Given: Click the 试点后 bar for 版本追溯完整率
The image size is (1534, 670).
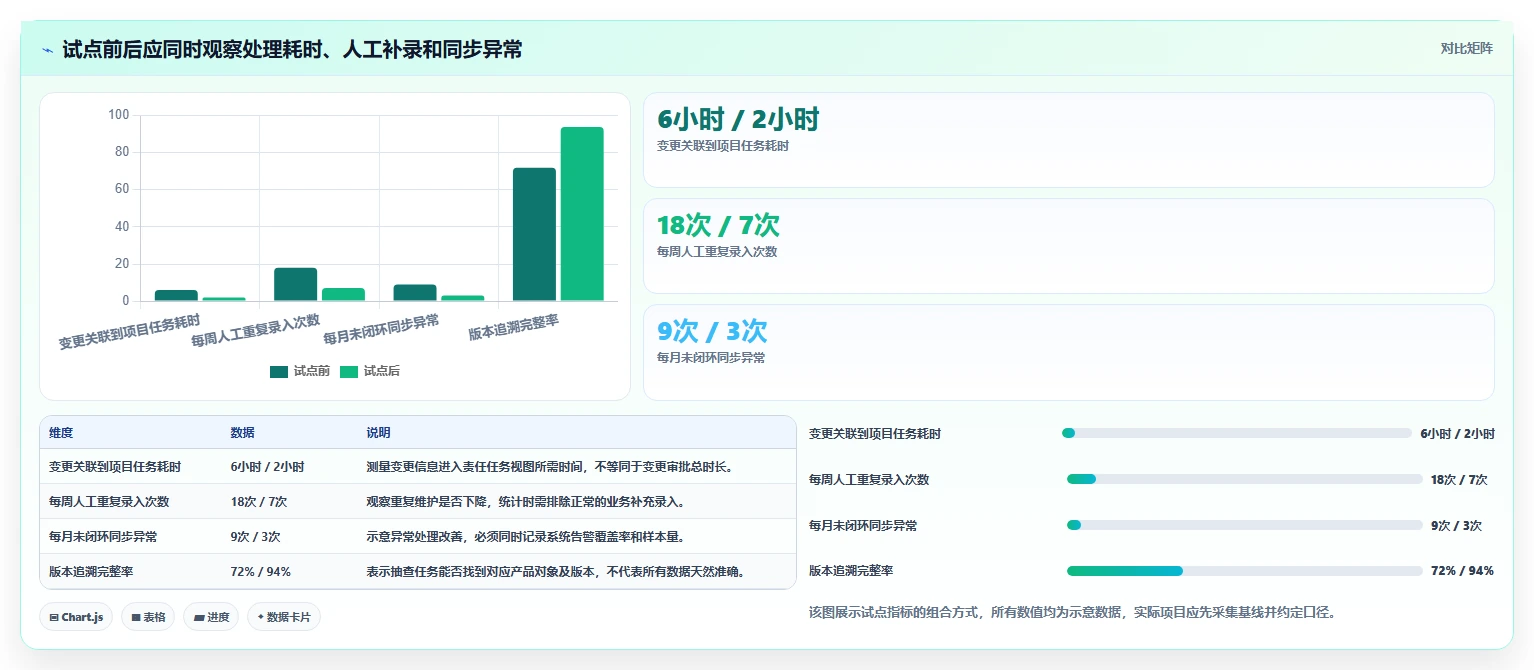Looking at the screenshot, I should (x=582, y=214).
